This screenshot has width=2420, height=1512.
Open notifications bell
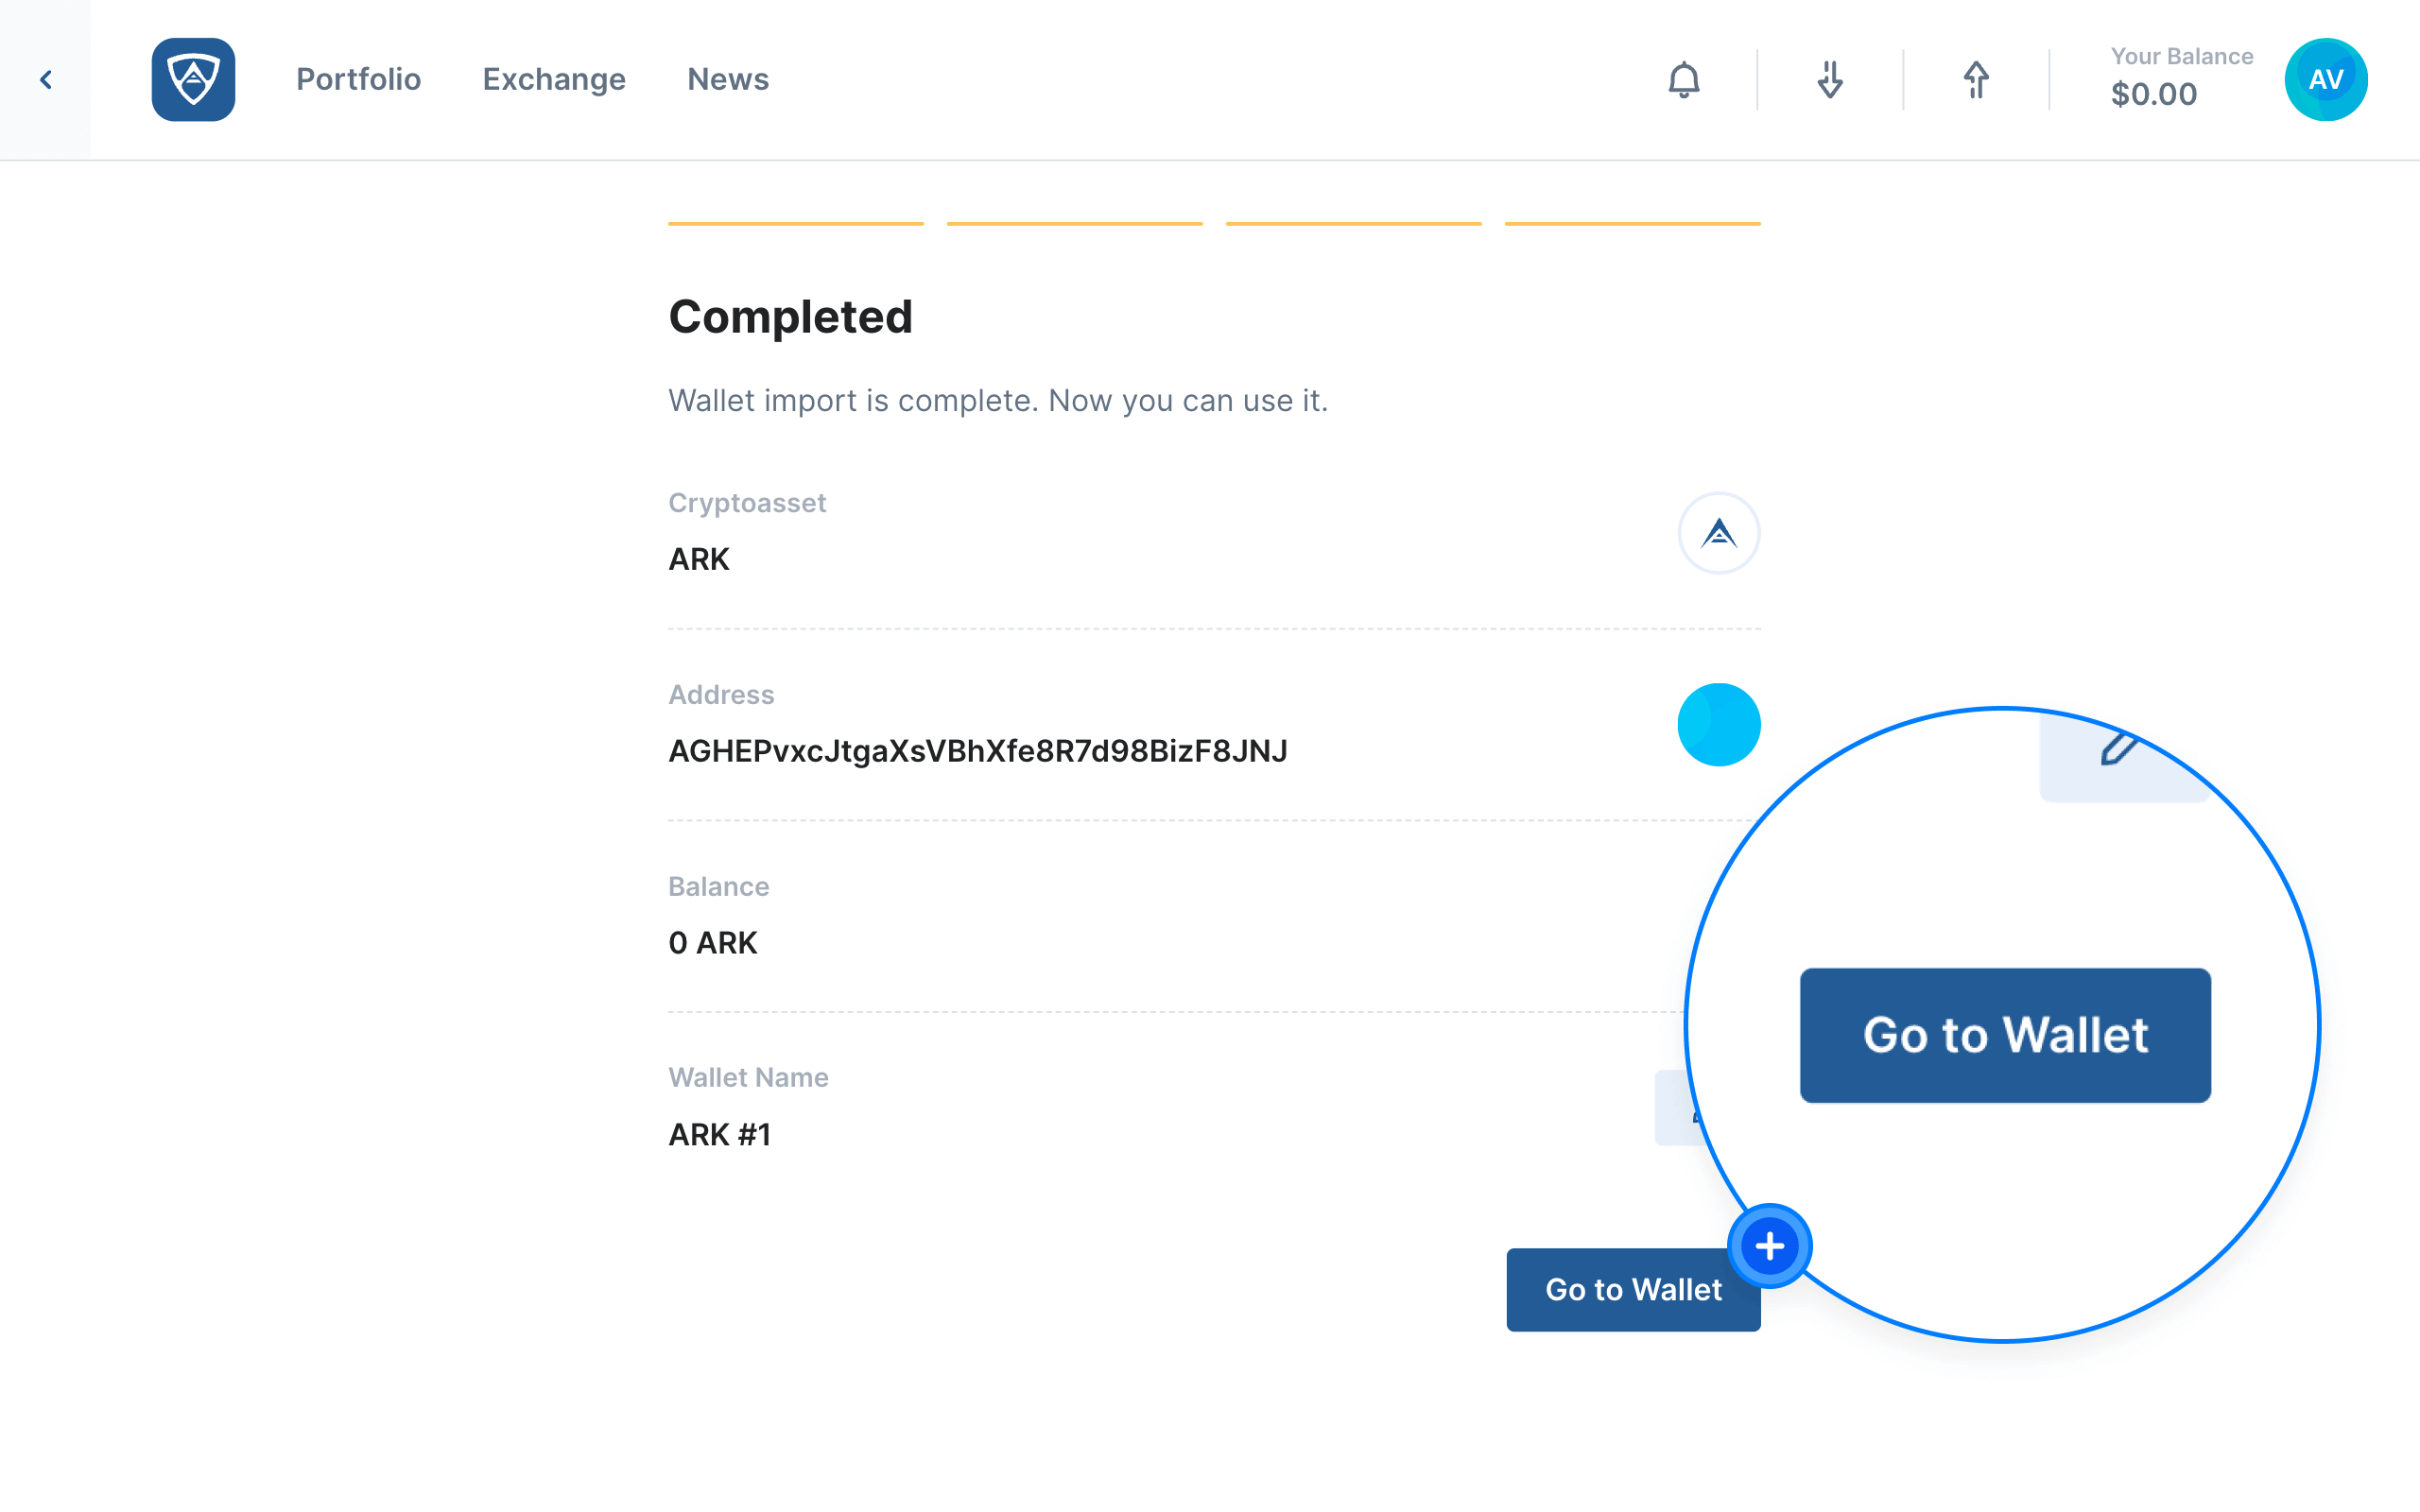(1684, 80)
